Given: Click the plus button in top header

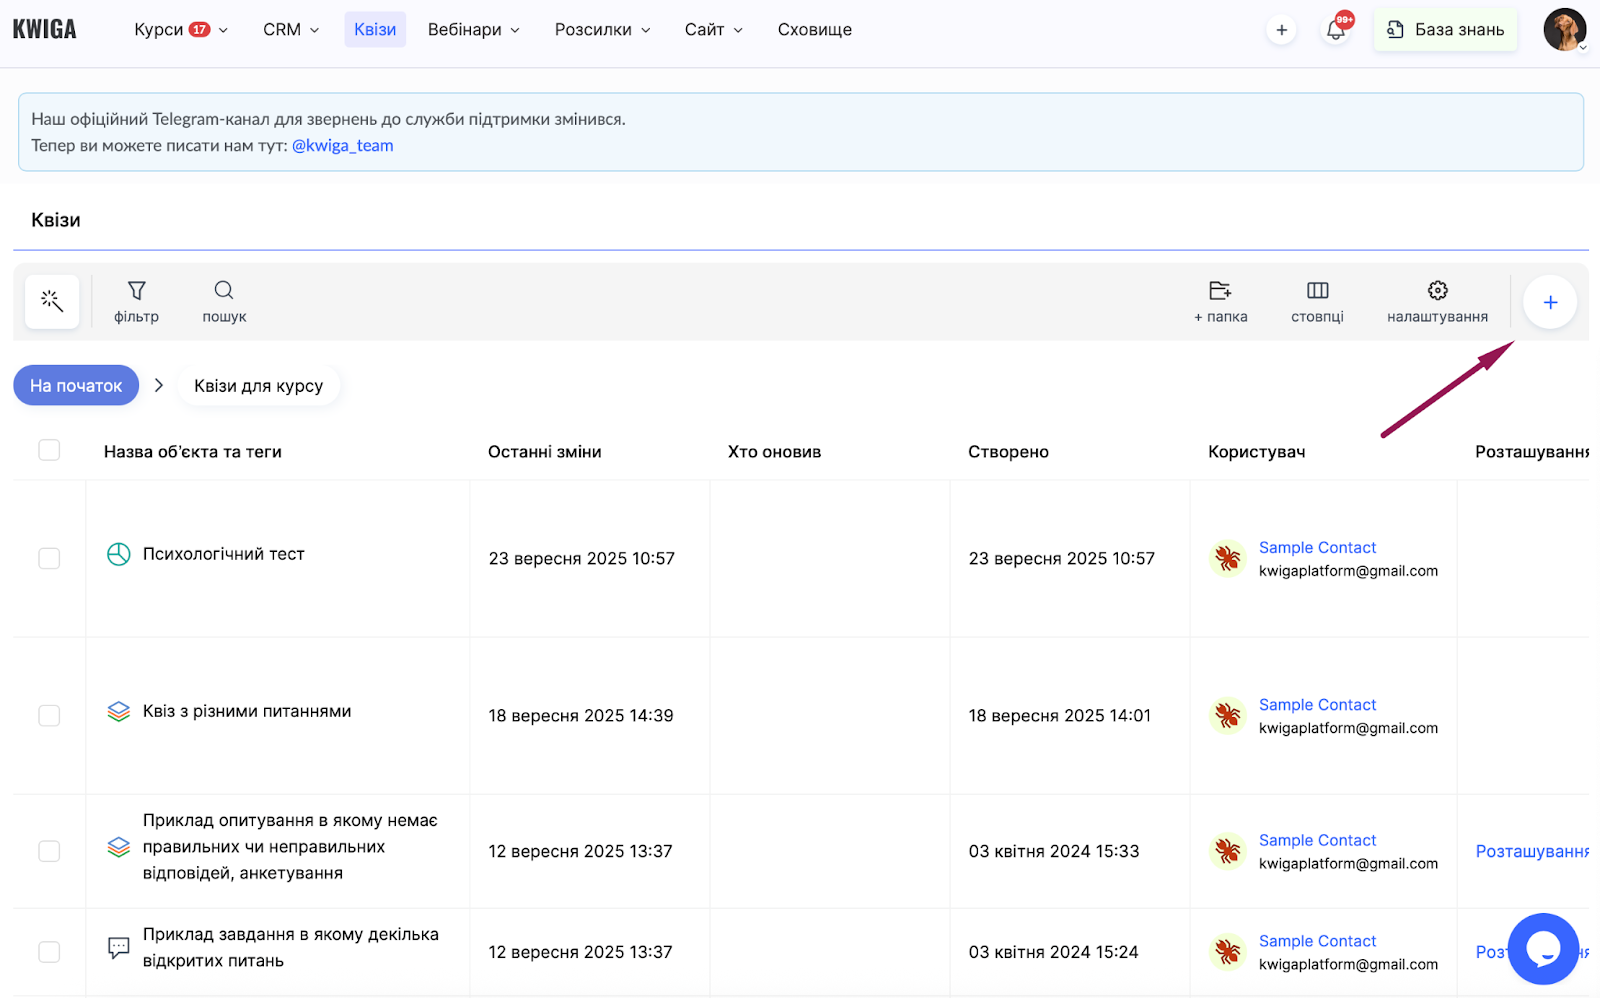Looking at the screenshot, I should pyautogui.click(x=1281, y=30).
